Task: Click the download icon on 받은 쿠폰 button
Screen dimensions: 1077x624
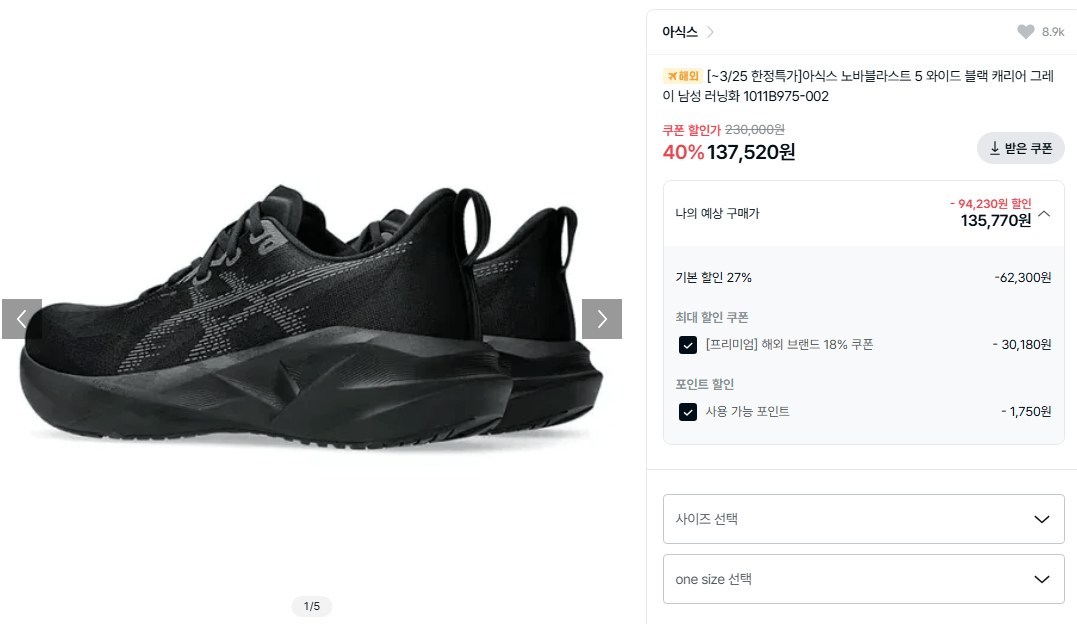Action: 996,147
